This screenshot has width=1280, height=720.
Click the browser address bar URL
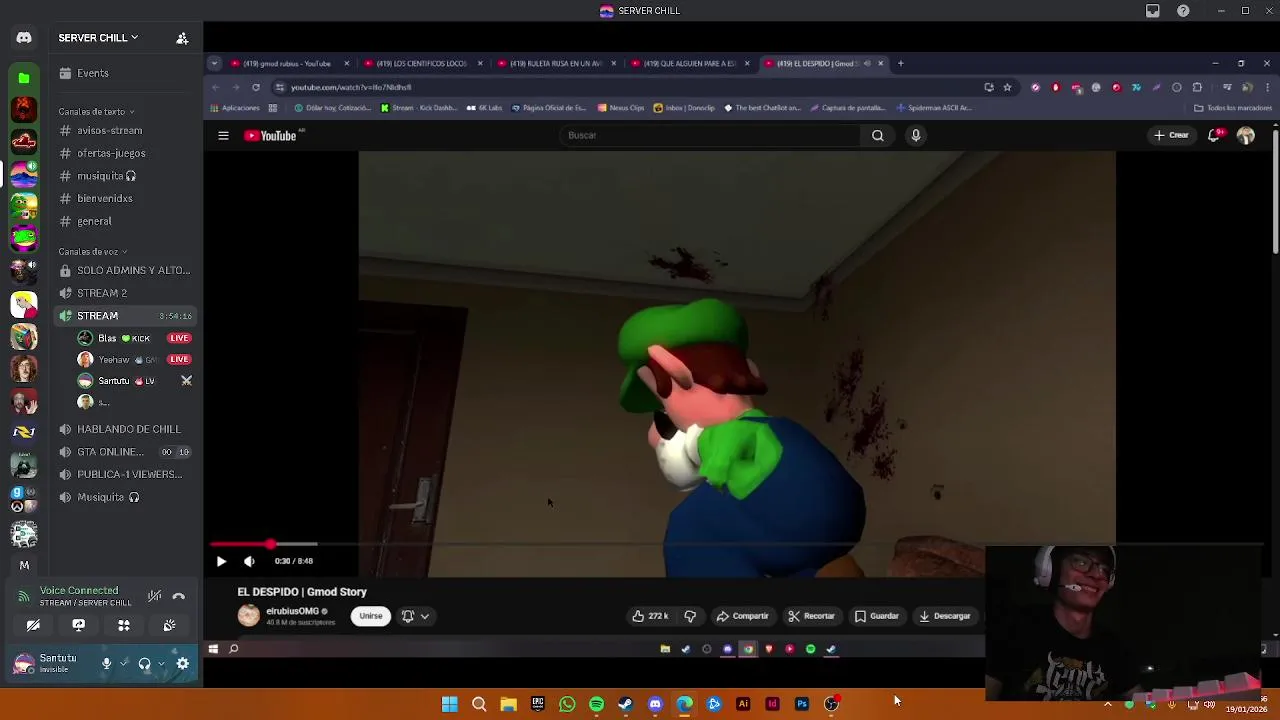coord(351,88)
